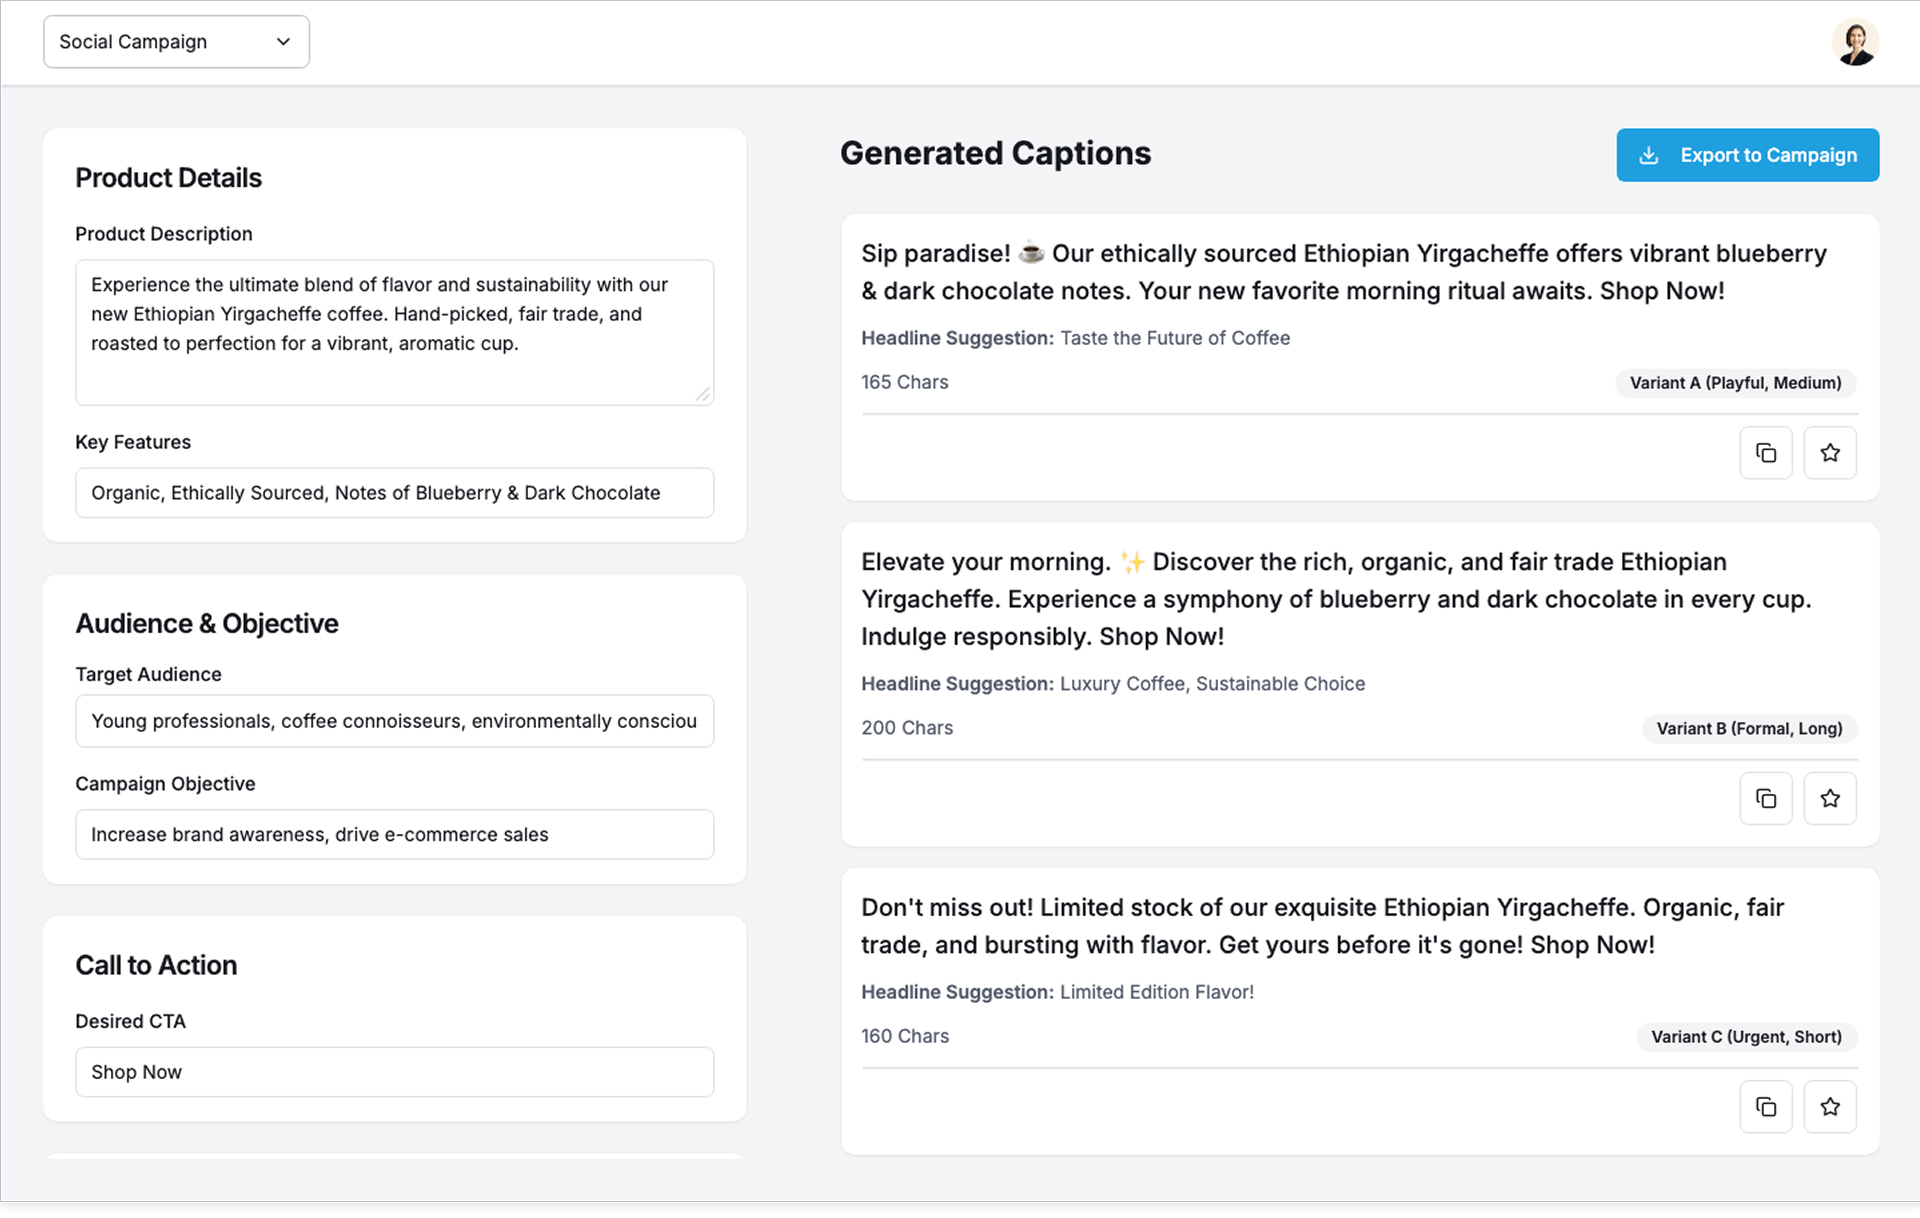Focus the Key Features field
Viewport: 1920px width, 1218px height.
[x=394, y=493]
